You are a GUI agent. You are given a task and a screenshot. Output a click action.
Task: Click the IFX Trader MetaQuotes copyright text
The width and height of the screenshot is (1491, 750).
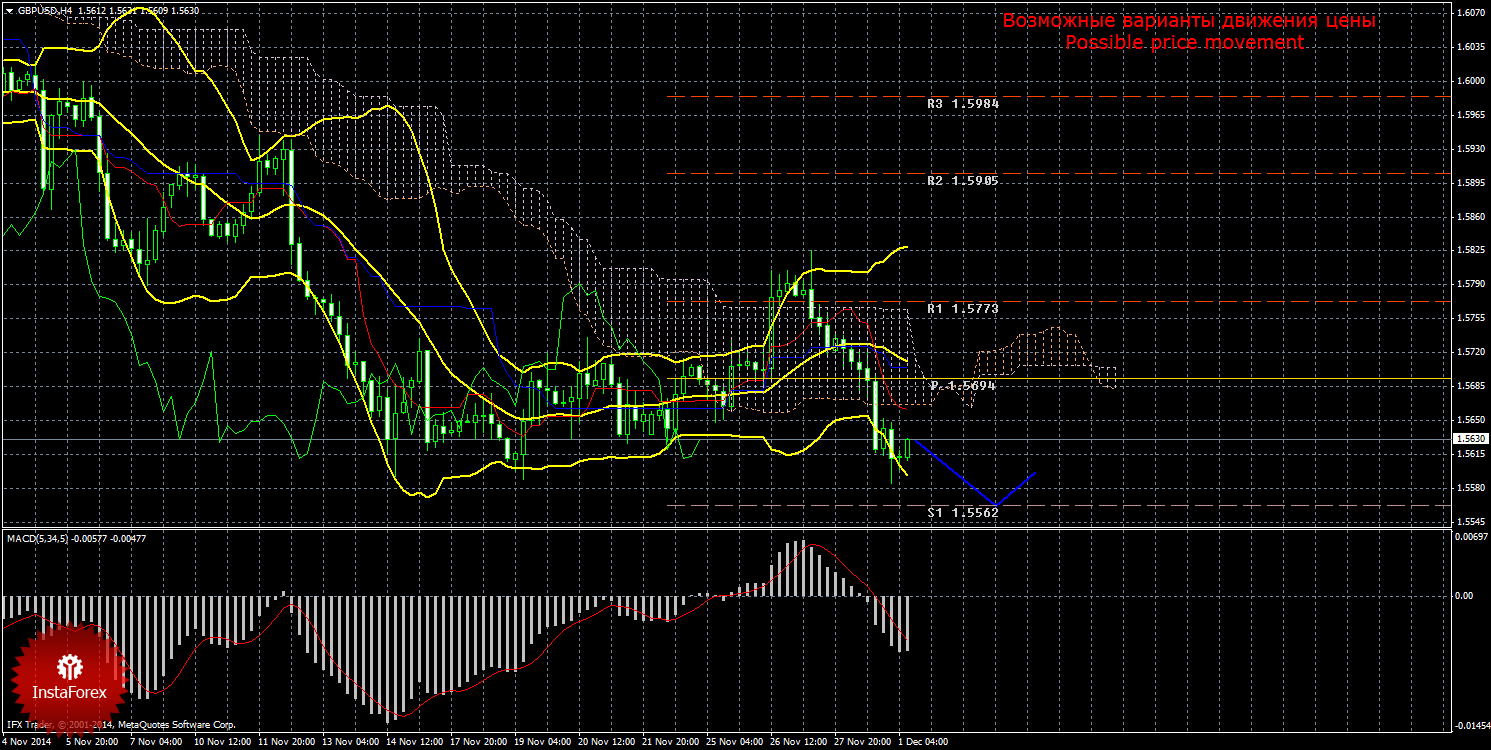pos(120,724)
